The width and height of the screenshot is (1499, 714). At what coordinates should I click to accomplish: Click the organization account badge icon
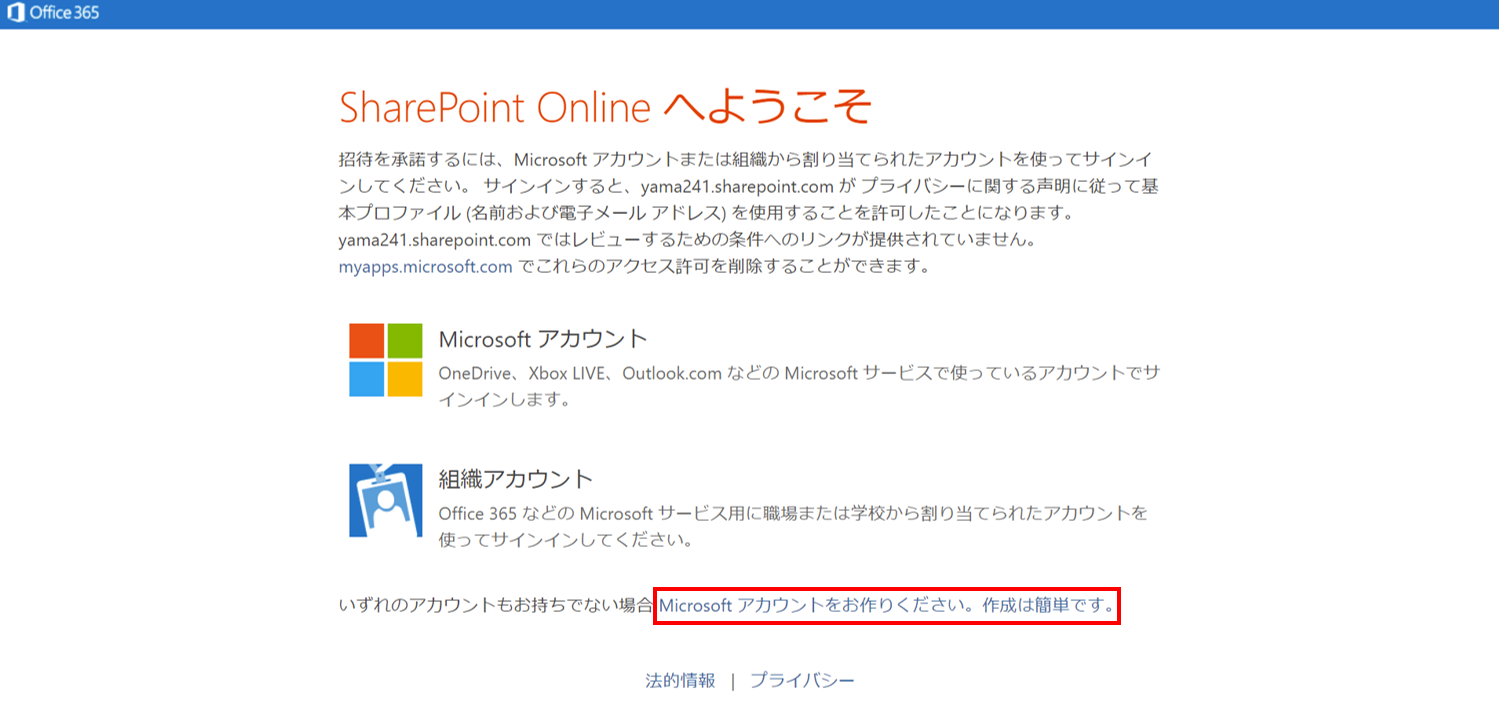pos(386,500)
